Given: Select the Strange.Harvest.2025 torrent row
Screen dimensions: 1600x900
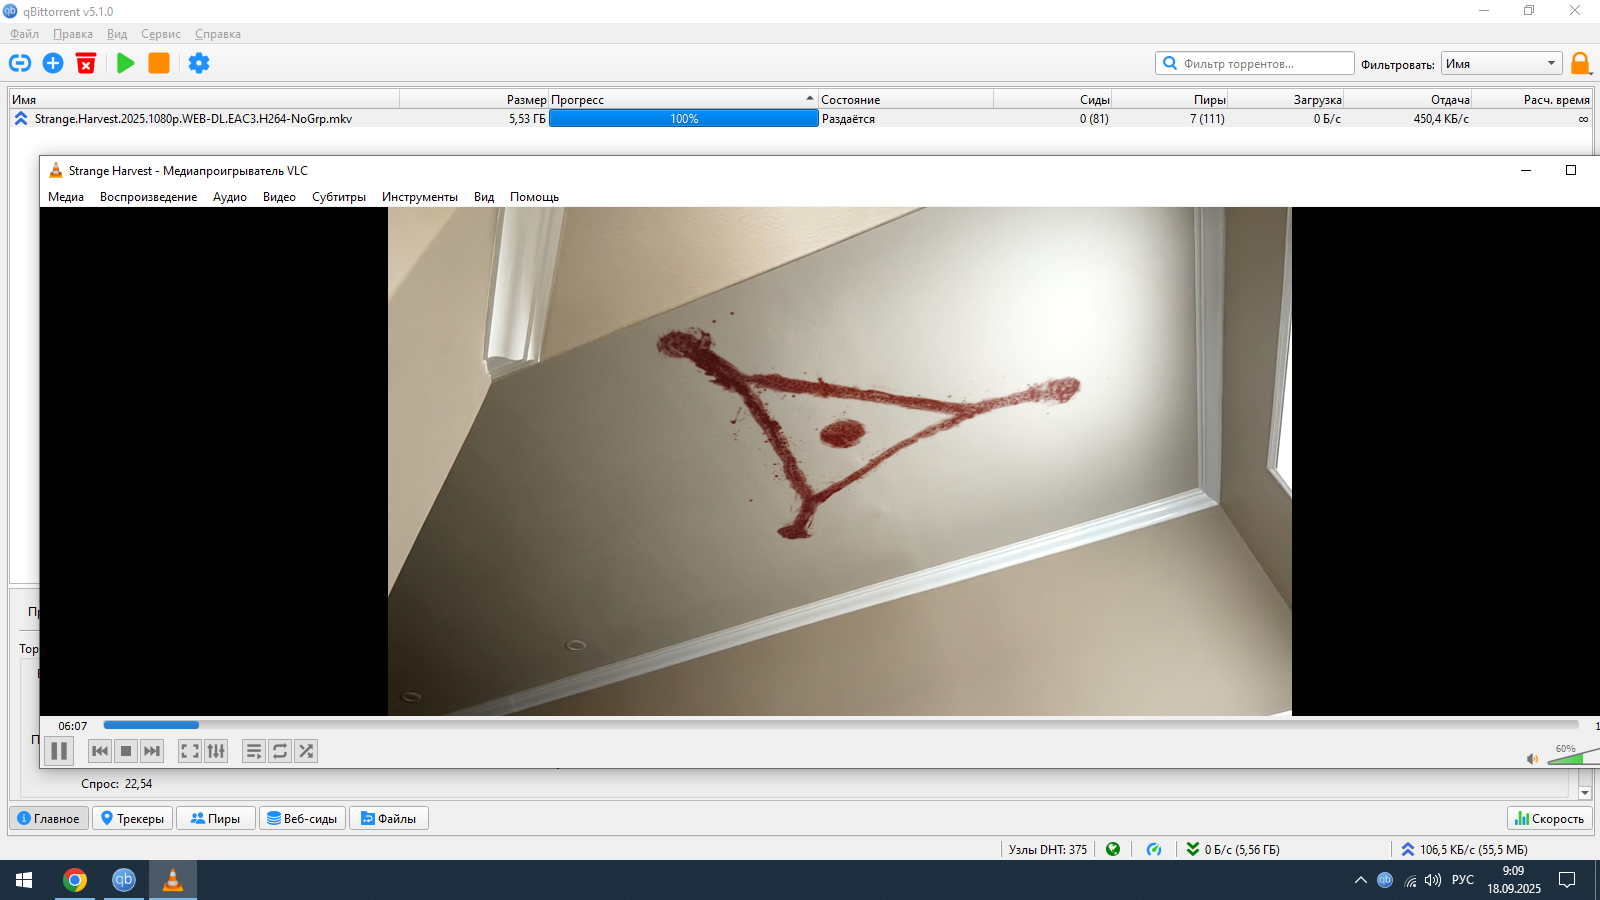Looking at the screenshot, I should [800, 118].
